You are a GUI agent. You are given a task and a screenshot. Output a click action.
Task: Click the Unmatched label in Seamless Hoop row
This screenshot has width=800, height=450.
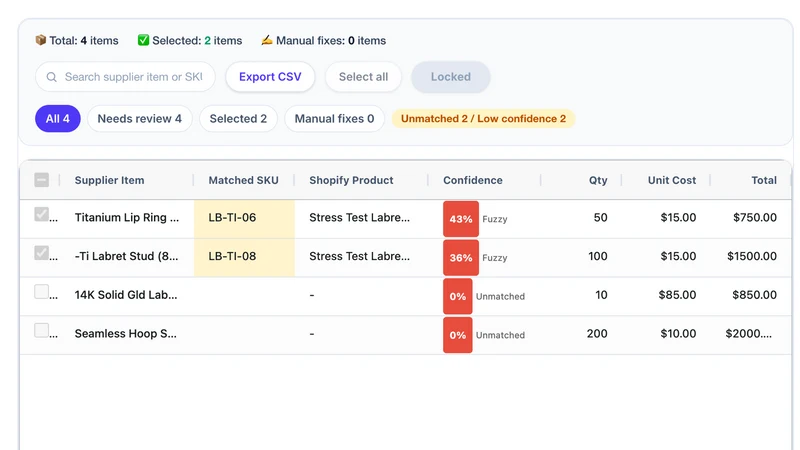(501, 335)
